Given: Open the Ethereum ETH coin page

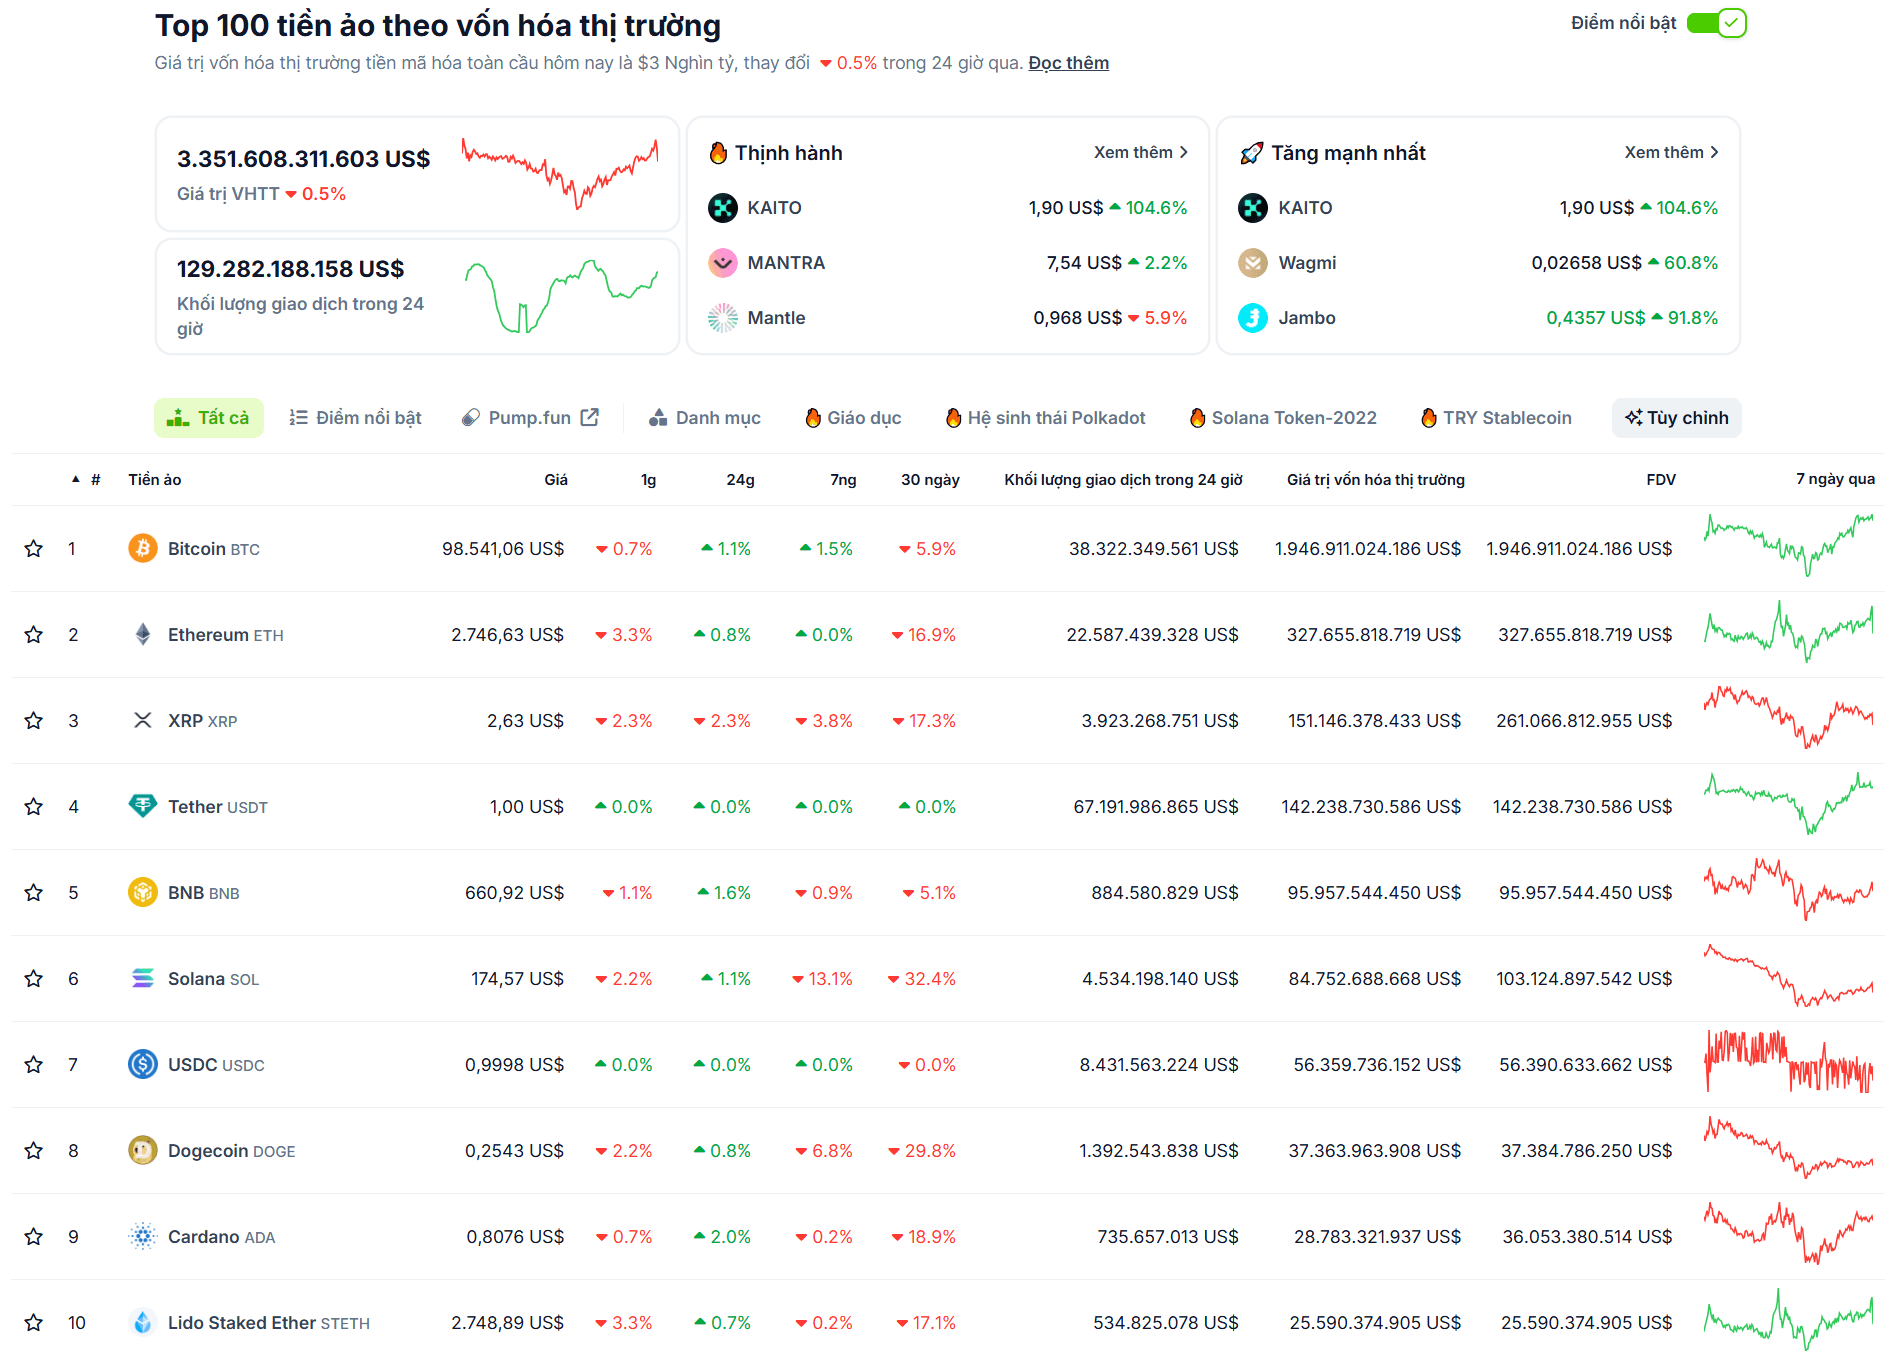Looking at the screenshot, I should pos(226,635).
